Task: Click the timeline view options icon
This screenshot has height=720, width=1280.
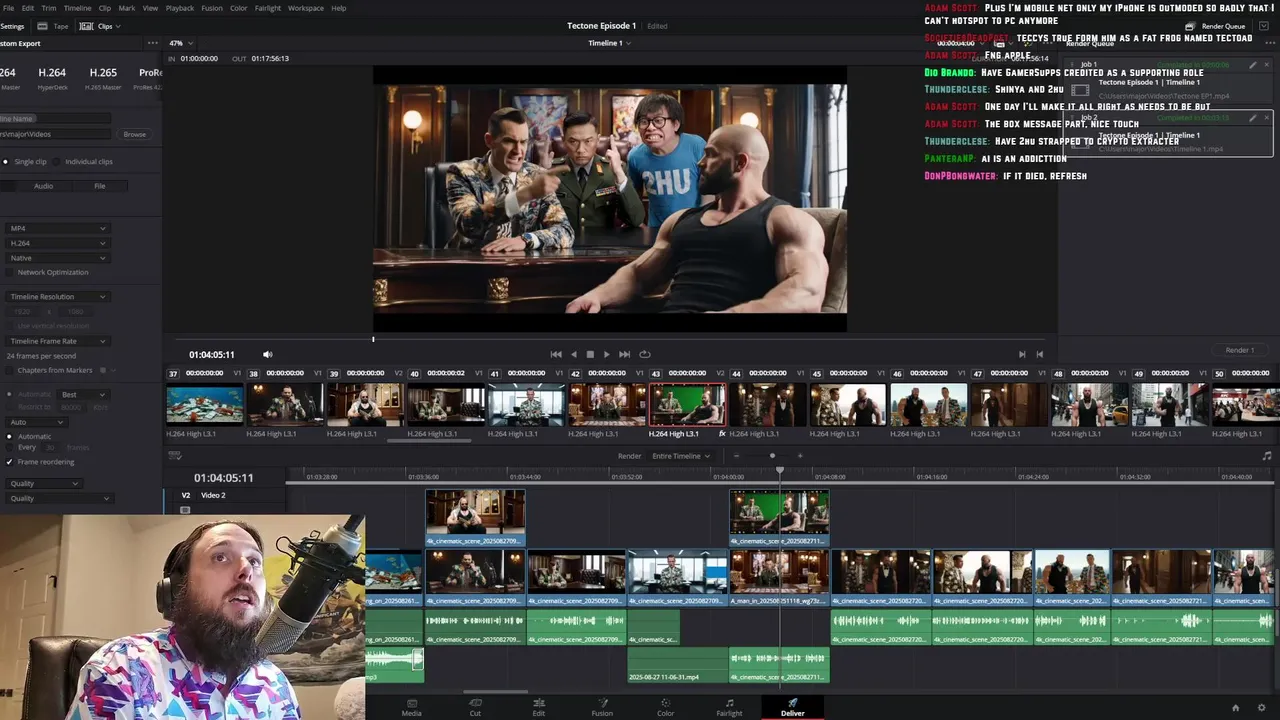Action: (174, 456)
